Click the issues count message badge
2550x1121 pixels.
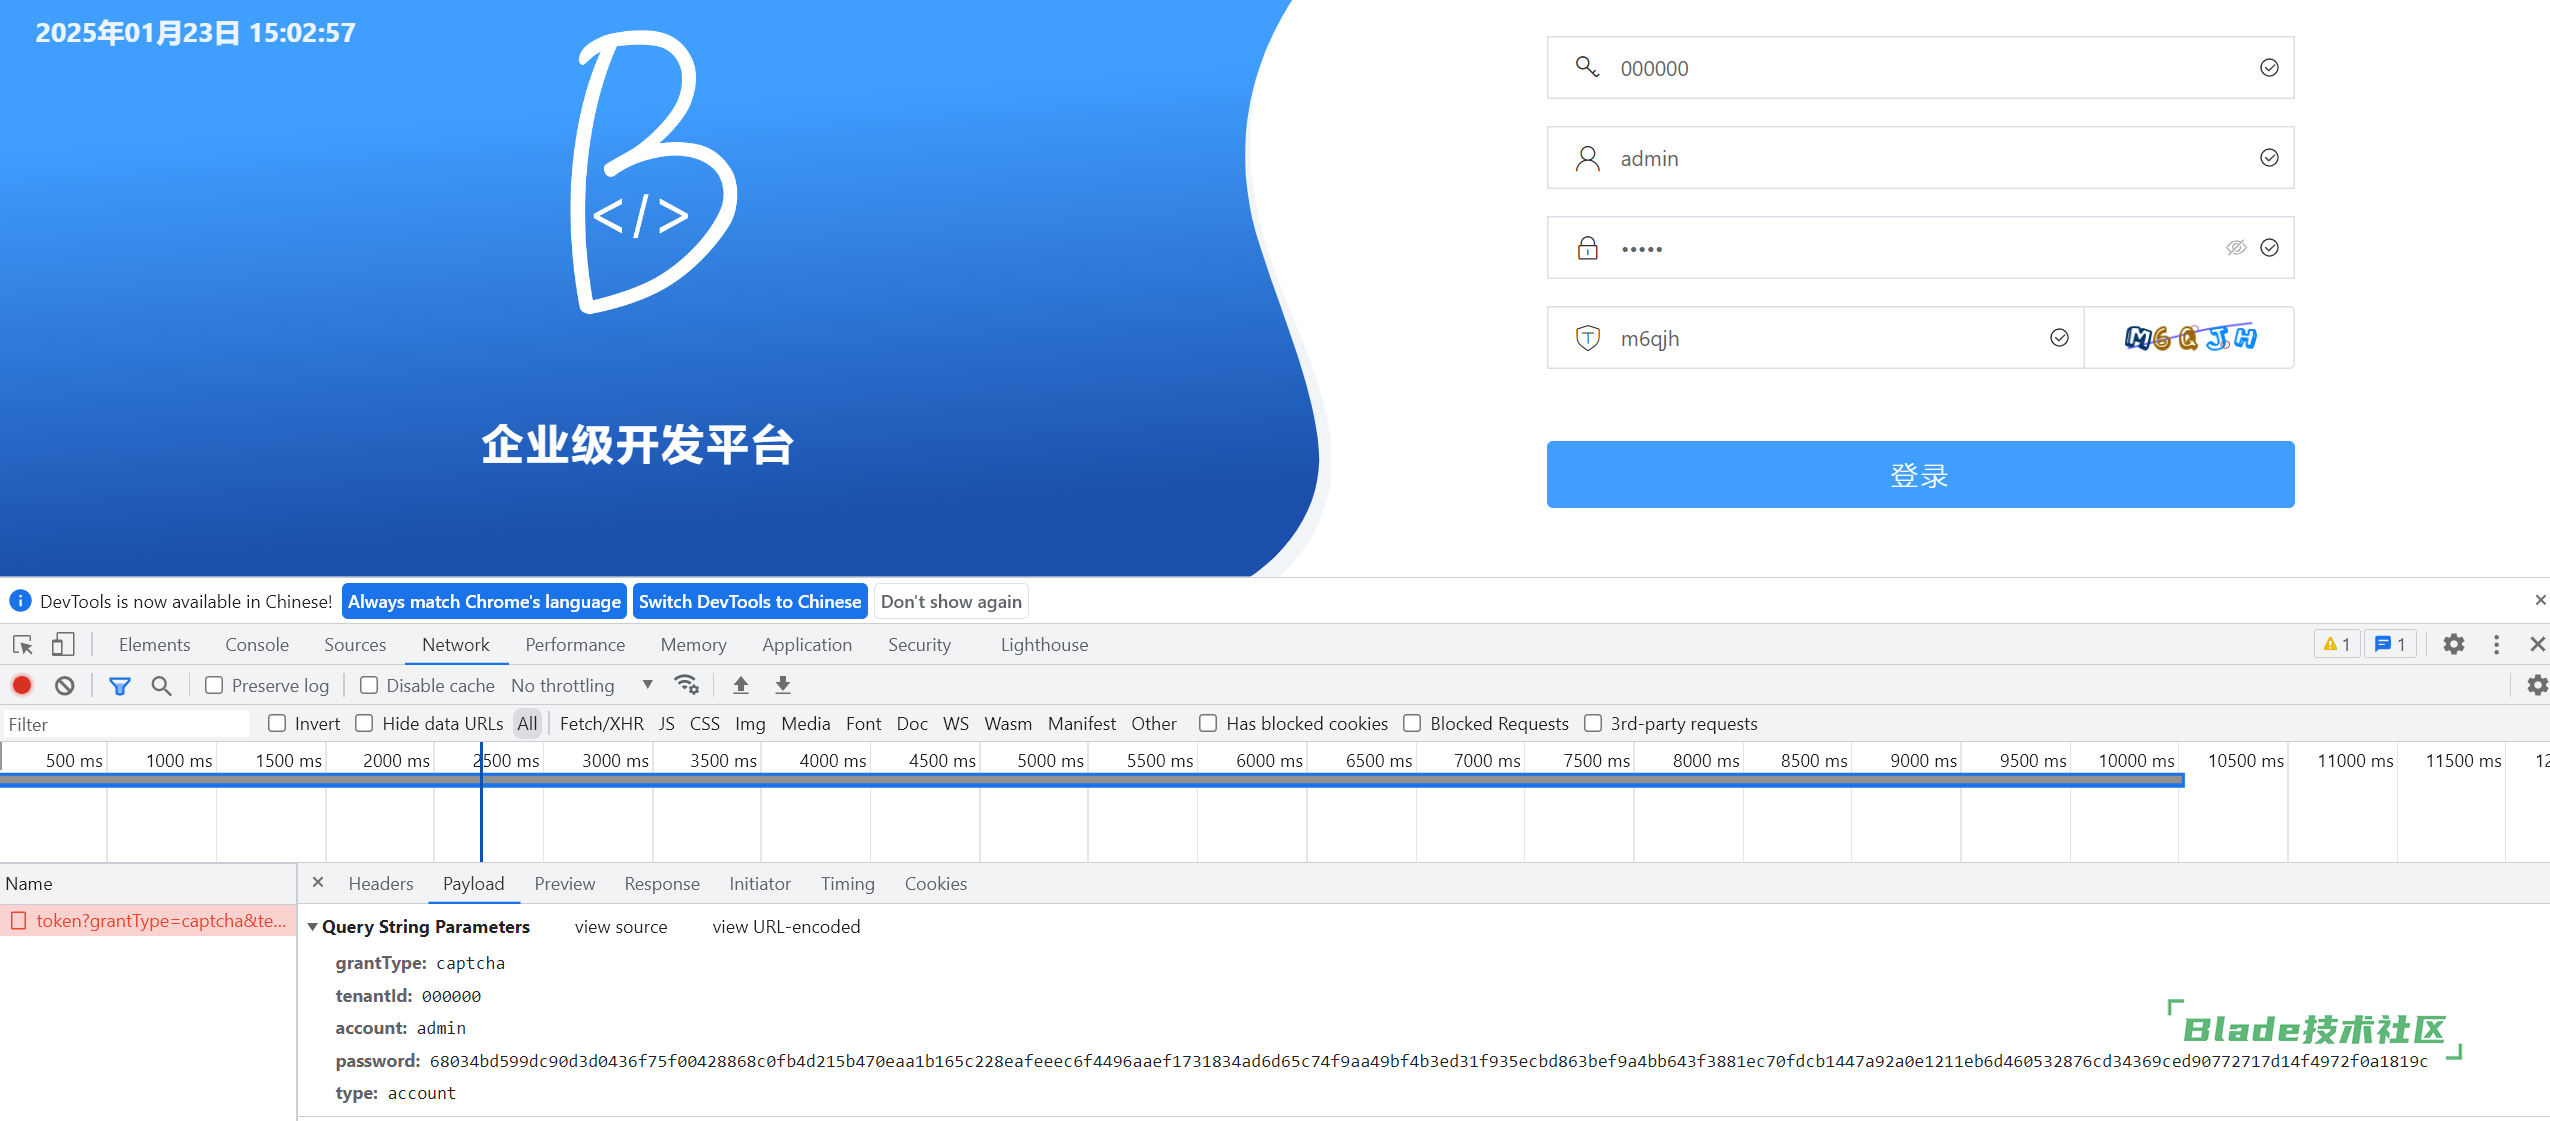pyautogui.click(x=2390, y=644)
